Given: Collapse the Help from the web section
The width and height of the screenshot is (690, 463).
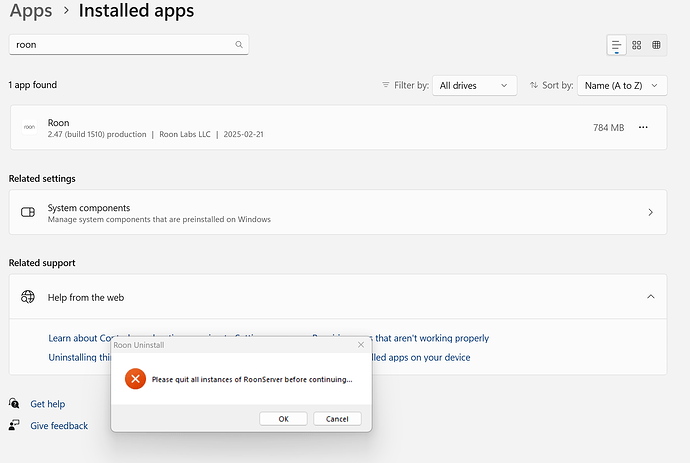Looking at the screenshot, I should [650, 297].
